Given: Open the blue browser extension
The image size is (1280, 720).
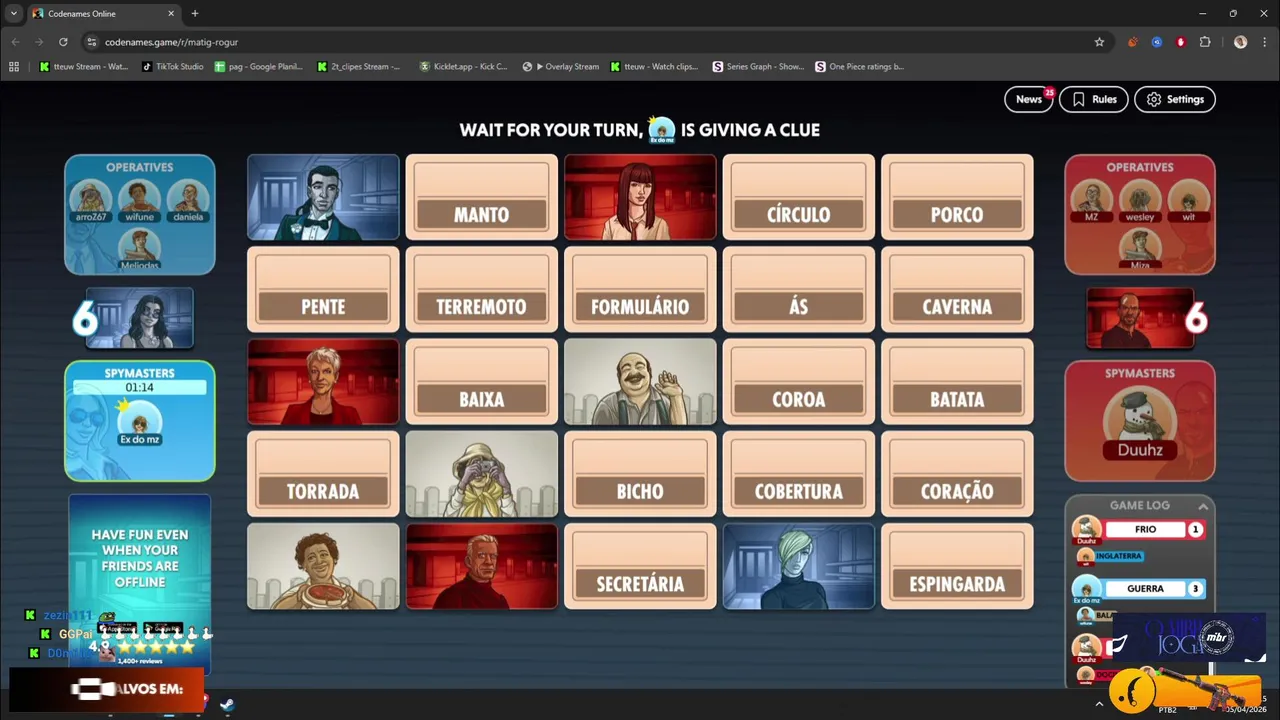Looking at the screenshot, I should 1157,42.
